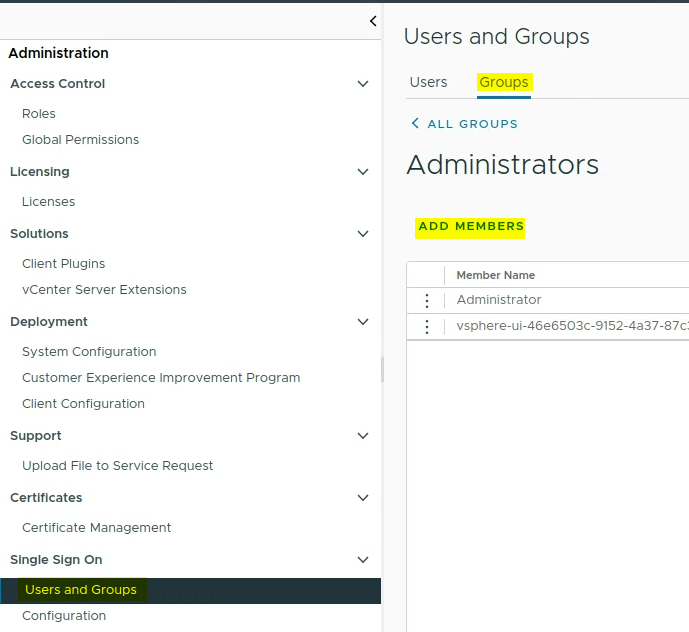Image resolution: width=689 pixels, height=632 pixels.
Task: Open Roles under Access Control
Action: [39, 114]
